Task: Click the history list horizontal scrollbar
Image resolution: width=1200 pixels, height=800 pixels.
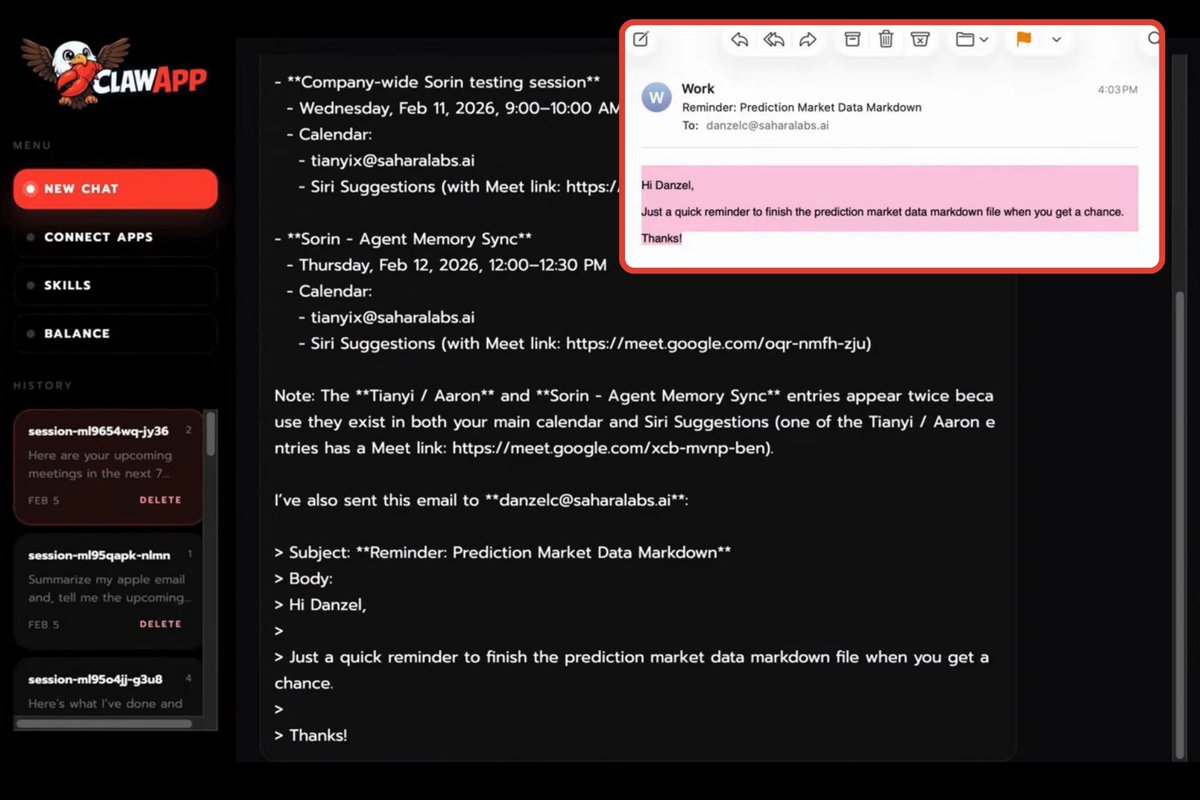Action: click(x=105, y=723)
